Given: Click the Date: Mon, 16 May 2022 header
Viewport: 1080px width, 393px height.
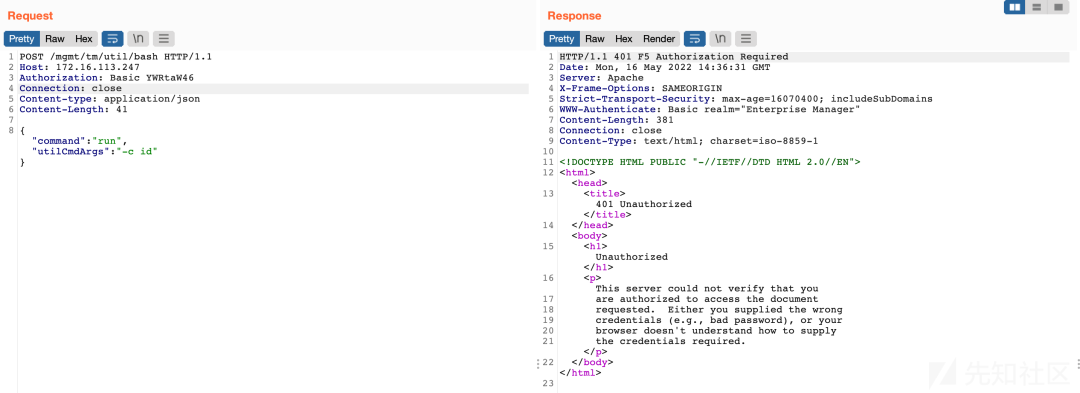Looking at the screenshot, I should pyautogui.click(x=665, y=67).
